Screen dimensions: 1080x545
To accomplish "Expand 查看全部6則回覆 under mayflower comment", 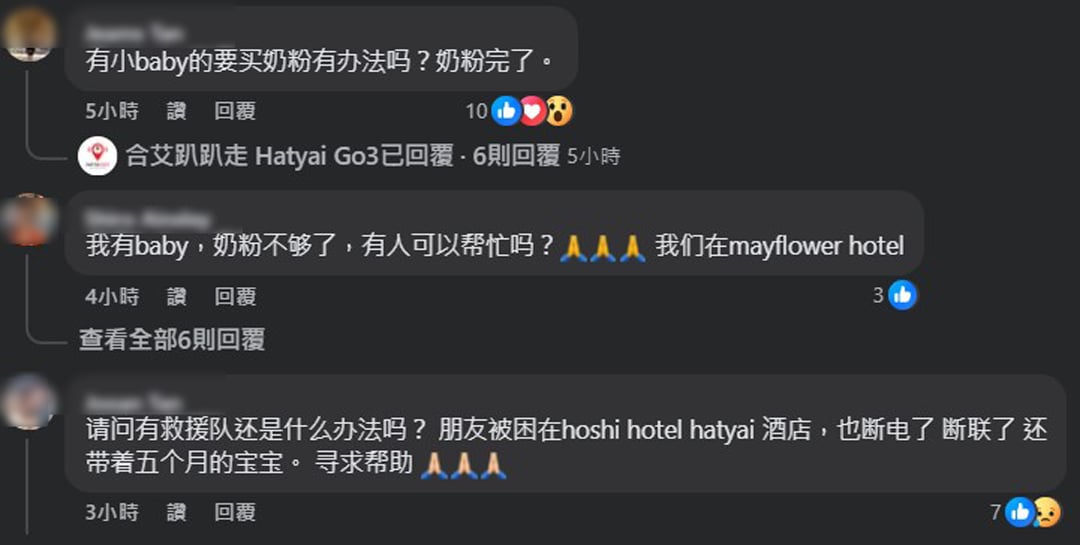I will click(172, 340).
